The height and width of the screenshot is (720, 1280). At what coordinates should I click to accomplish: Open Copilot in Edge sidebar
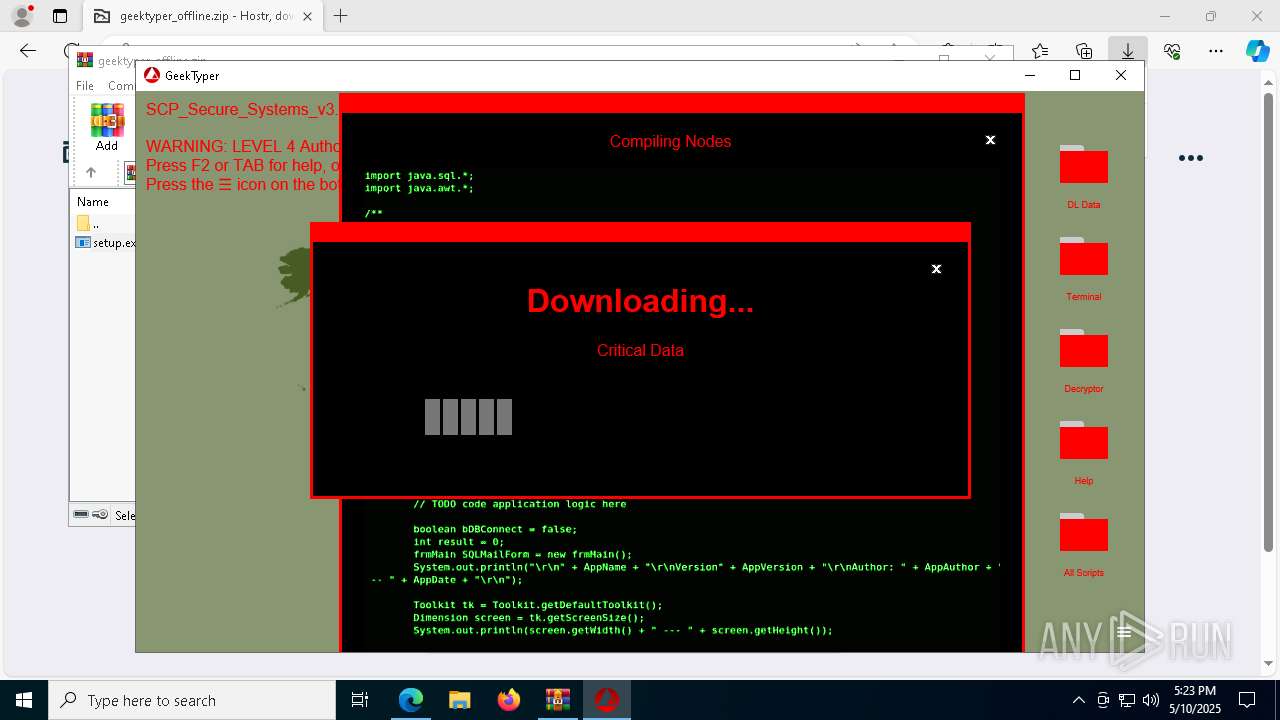pos(1258,51)
